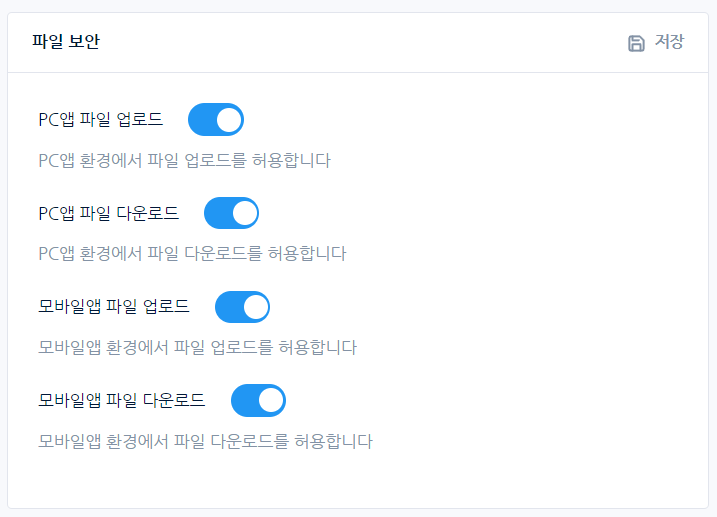The height and width of the screenshot is (517, 717).
Task: Click white knob of PC앱 파일 업로드 switch
Action: pos(229,120)
